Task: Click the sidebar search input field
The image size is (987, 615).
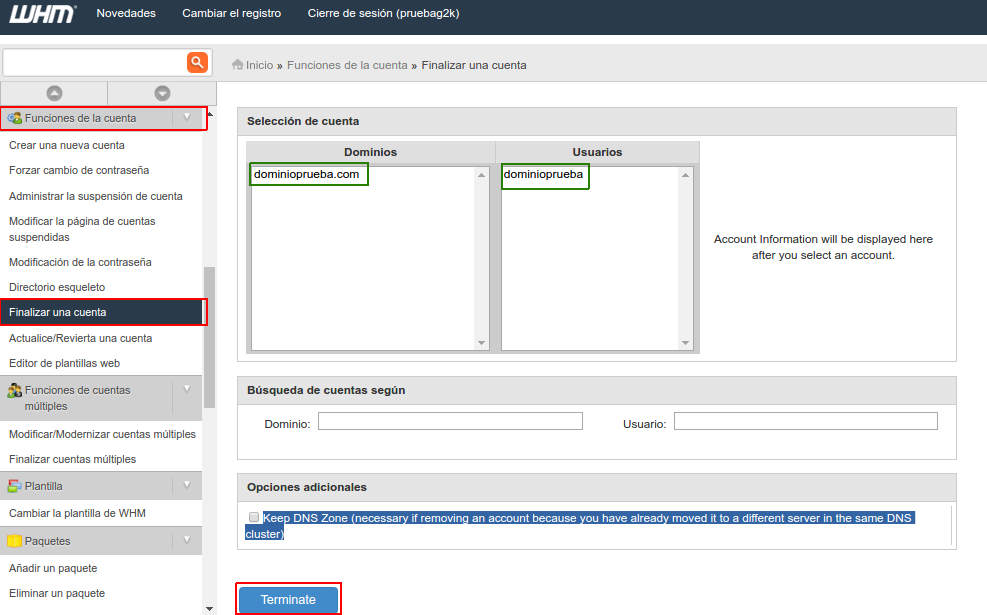Action: (x=94, y=62)
